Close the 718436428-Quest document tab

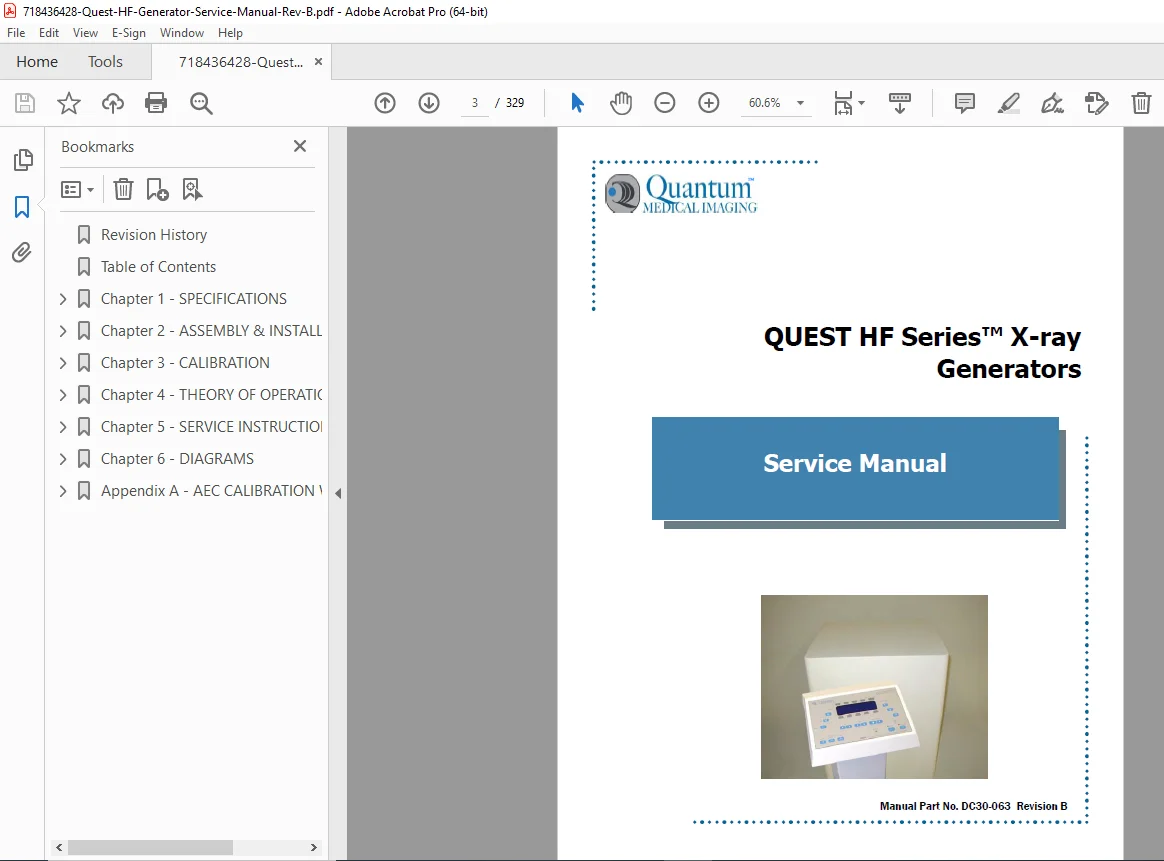point(318,62)
